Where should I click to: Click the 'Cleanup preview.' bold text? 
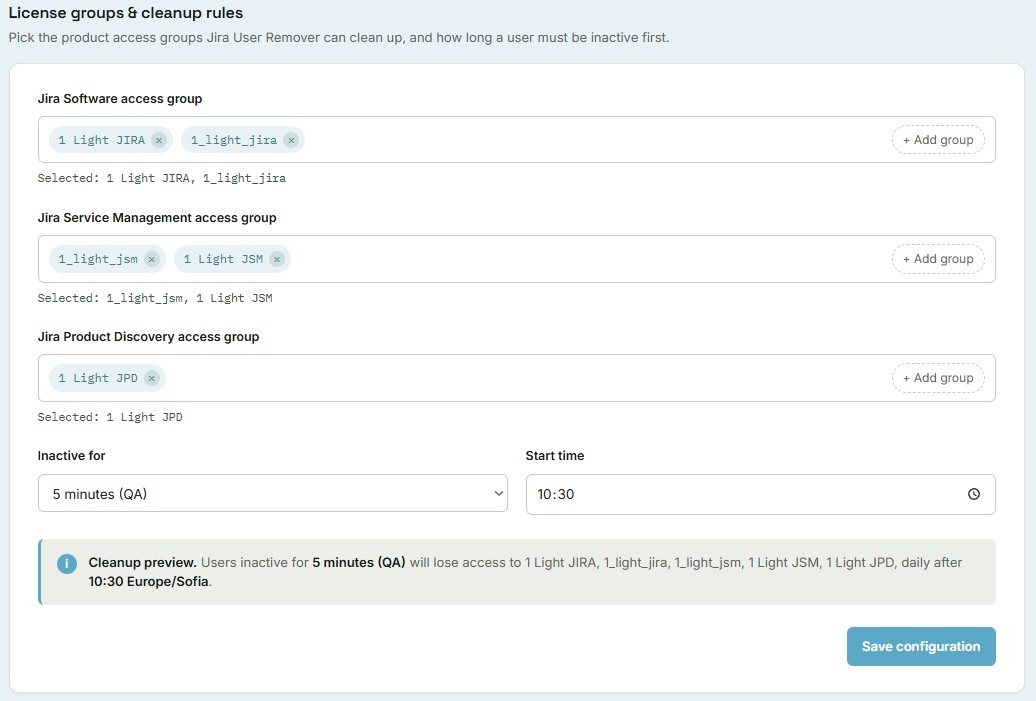[x=143, y=562]
